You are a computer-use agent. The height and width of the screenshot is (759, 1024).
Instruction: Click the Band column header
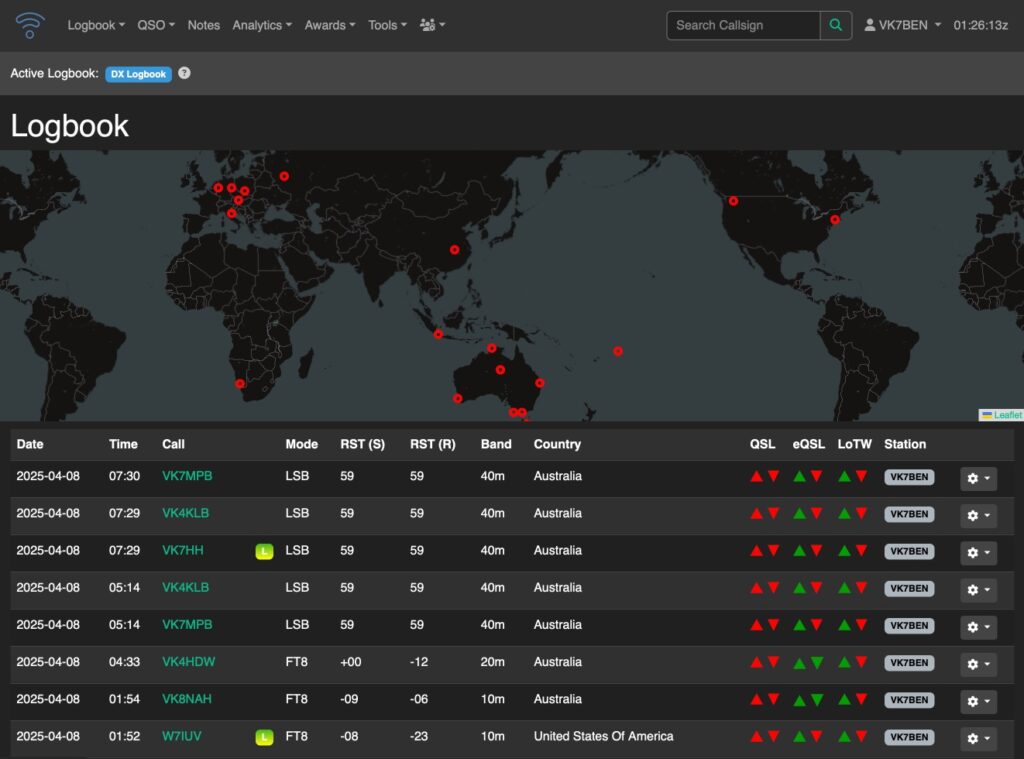pyautogui.click(x=496, y=444)
